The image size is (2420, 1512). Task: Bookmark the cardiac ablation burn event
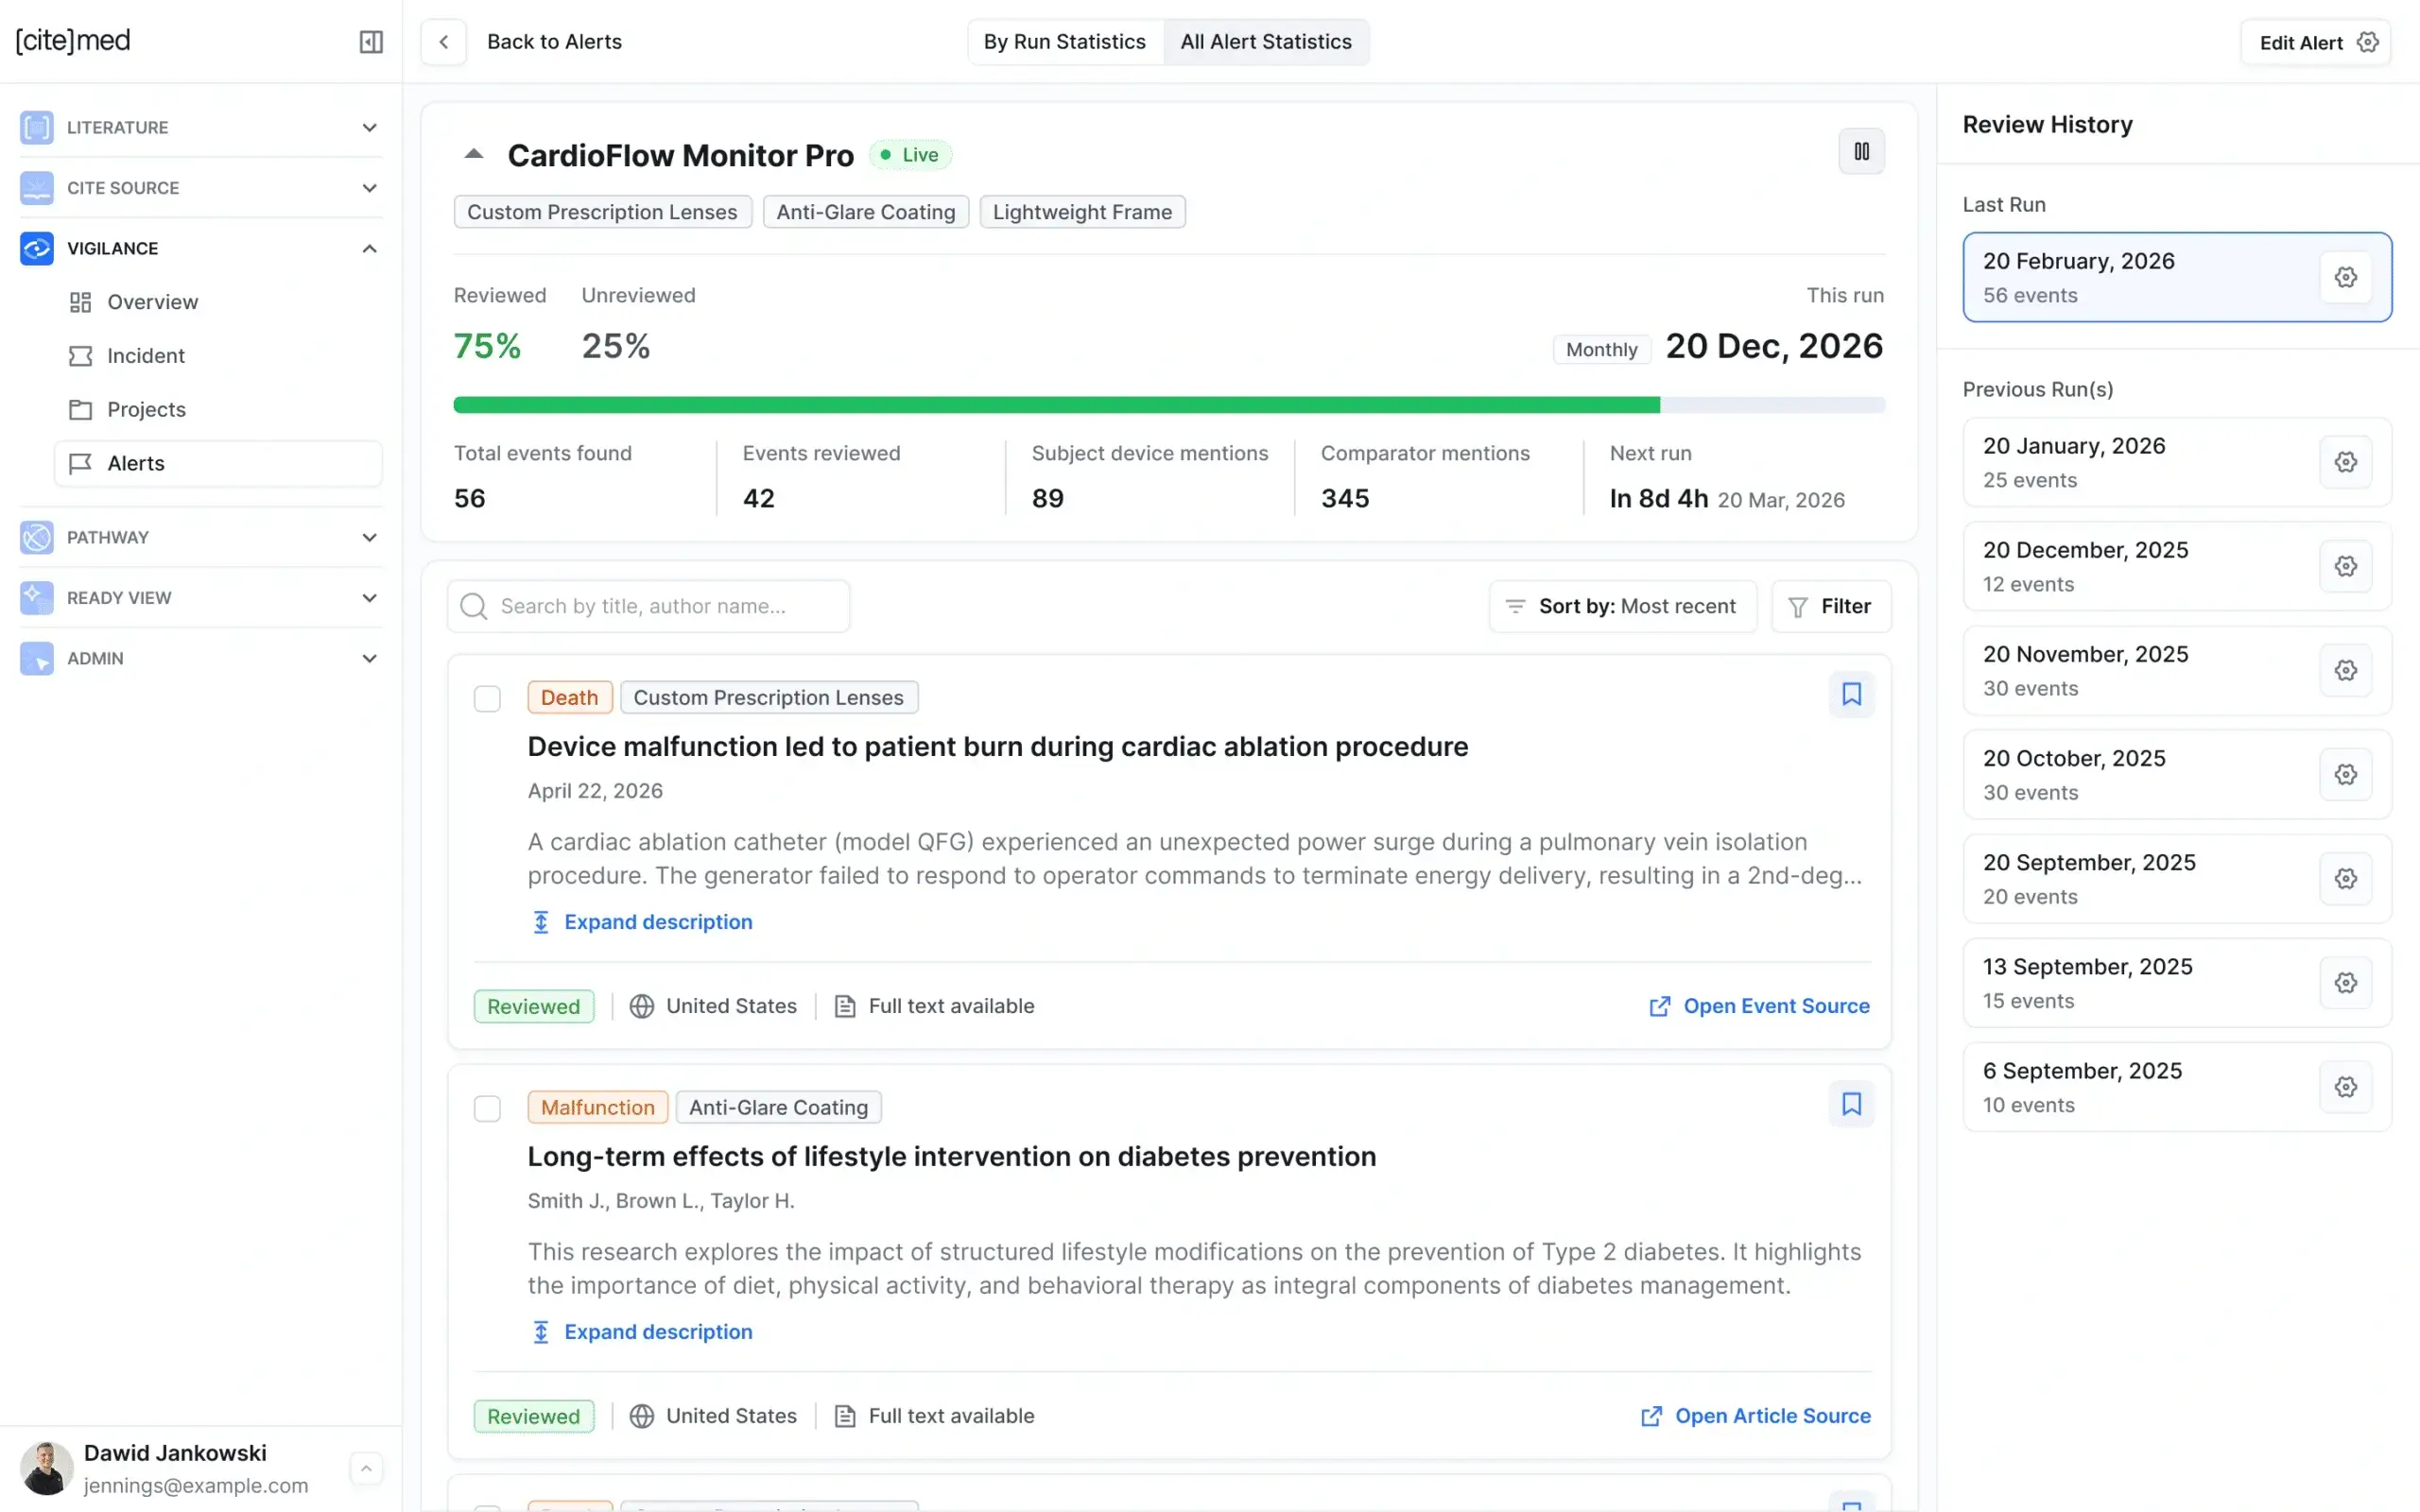(x=1851, y=694)
